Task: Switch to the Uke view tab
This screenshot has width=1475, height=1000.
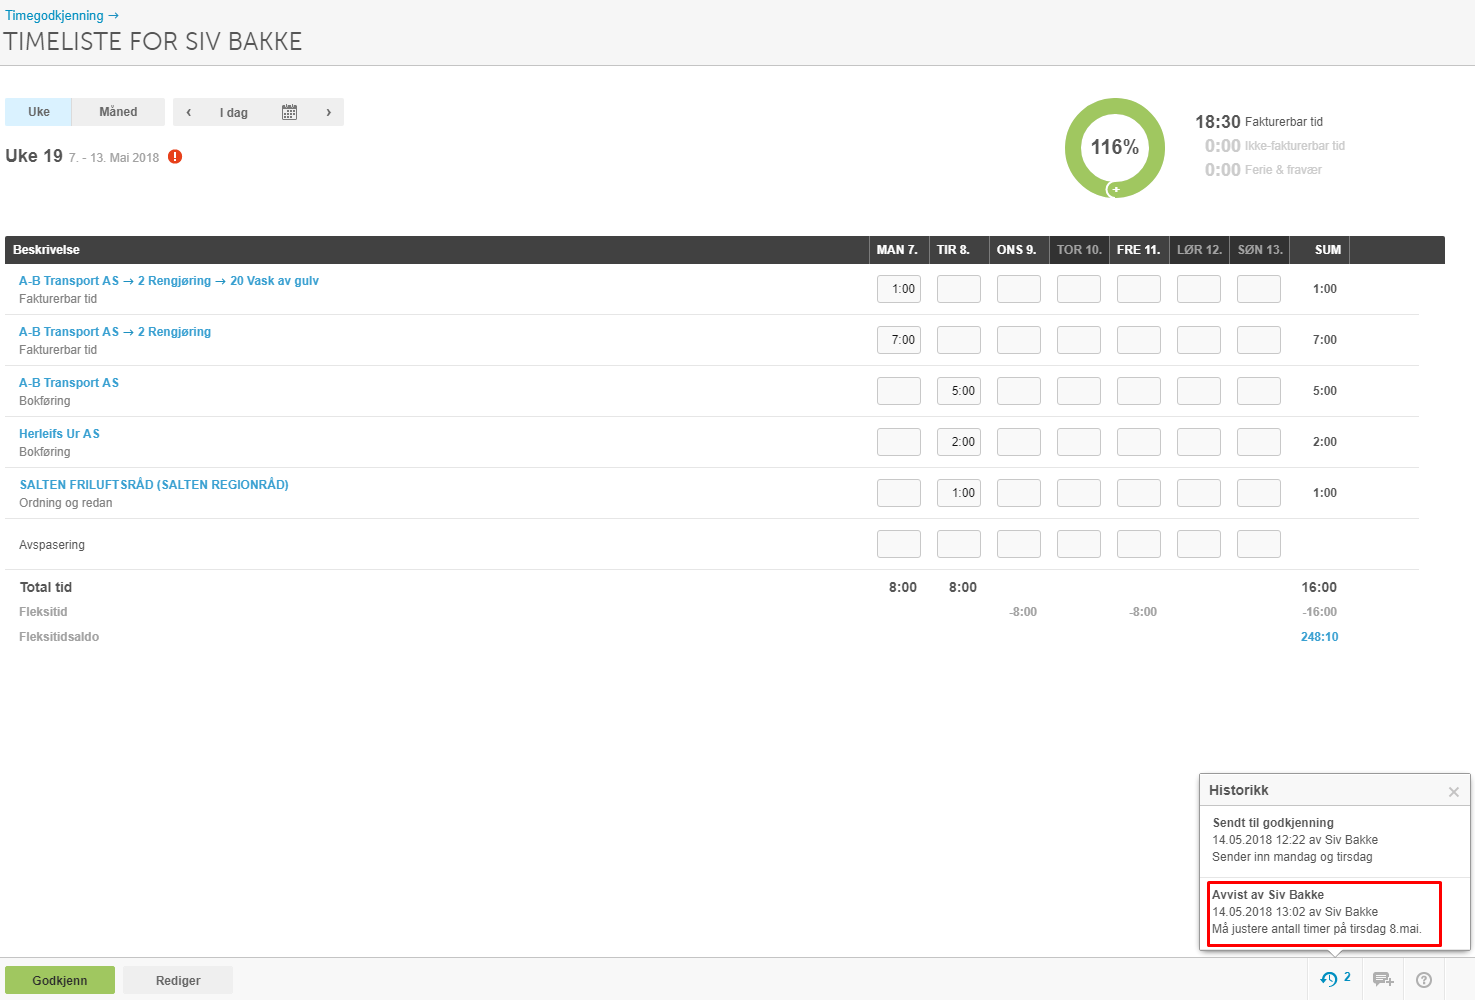Action: (x=39, y=112)
